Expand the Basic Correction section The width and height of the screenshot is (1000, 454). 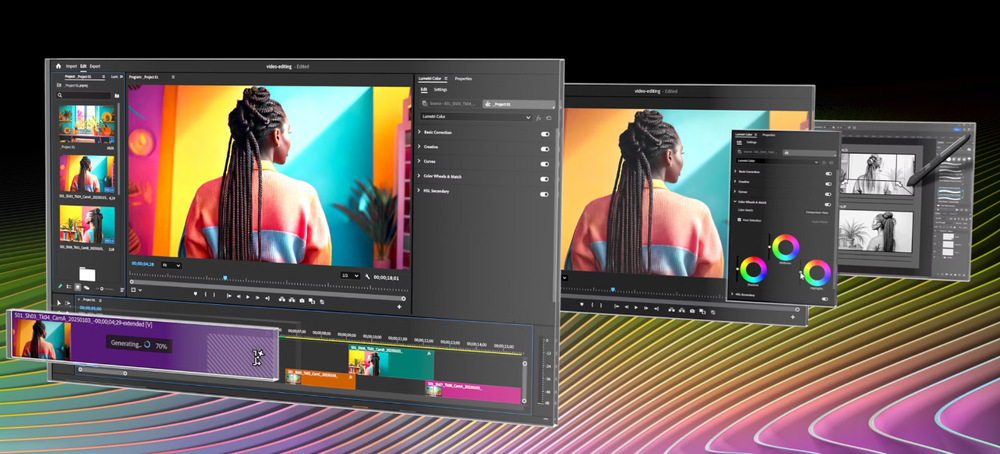[419, 132]
